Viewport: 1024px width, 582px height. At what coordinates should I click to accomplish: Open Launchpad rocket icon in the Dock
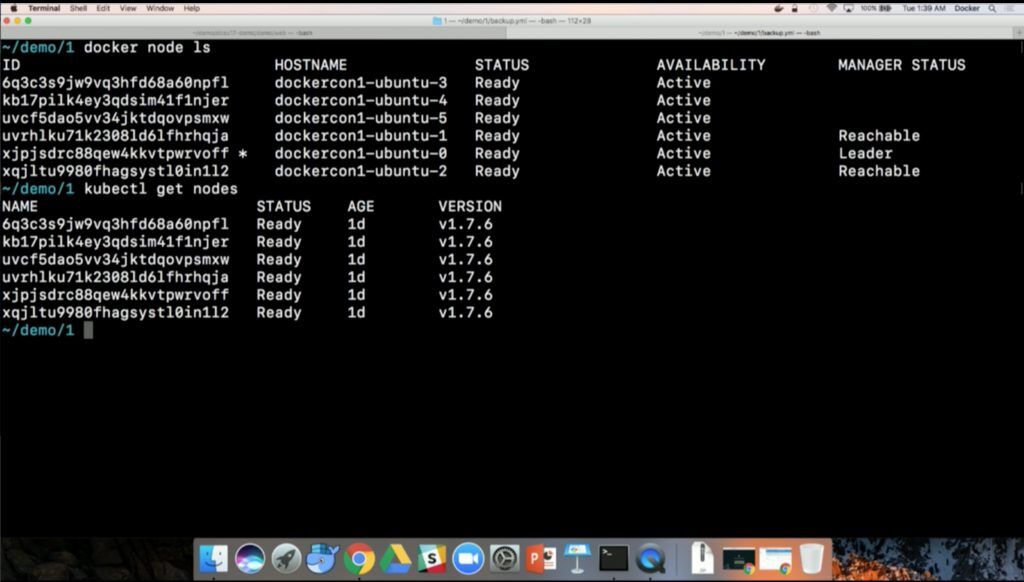(286, 558)
